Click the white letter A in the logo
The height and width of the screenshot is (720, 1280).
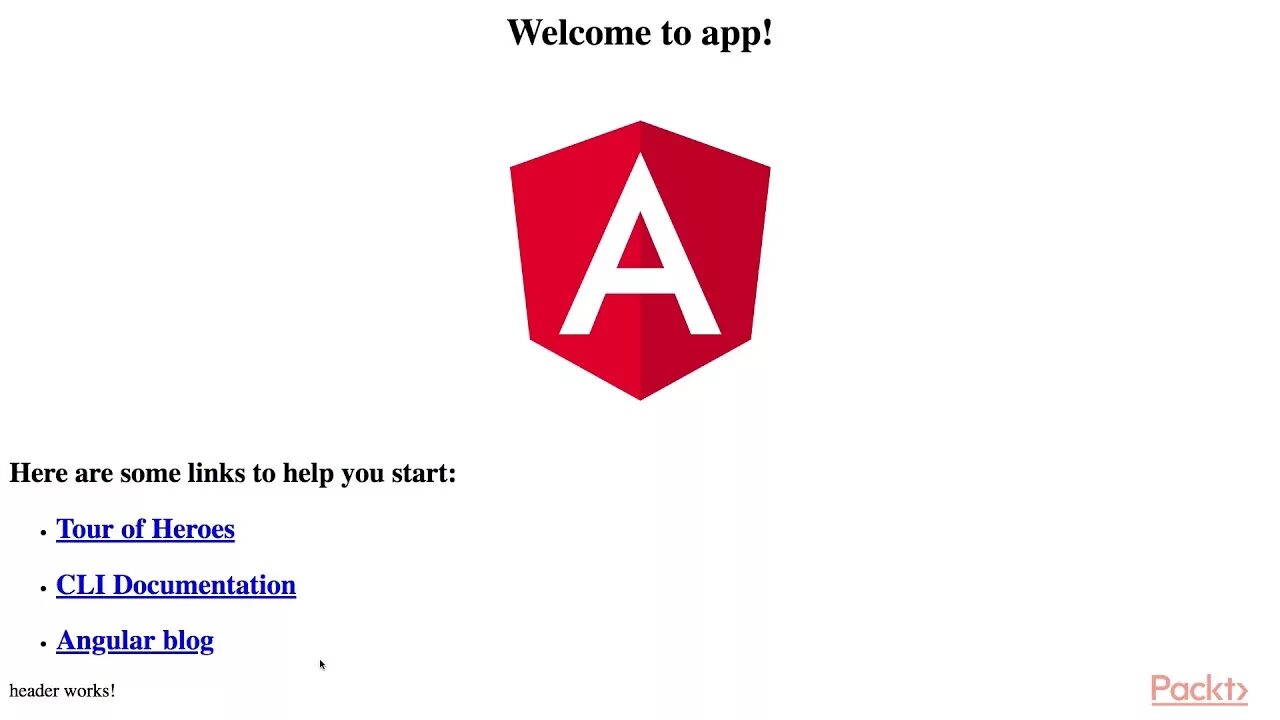coord(640,244)
